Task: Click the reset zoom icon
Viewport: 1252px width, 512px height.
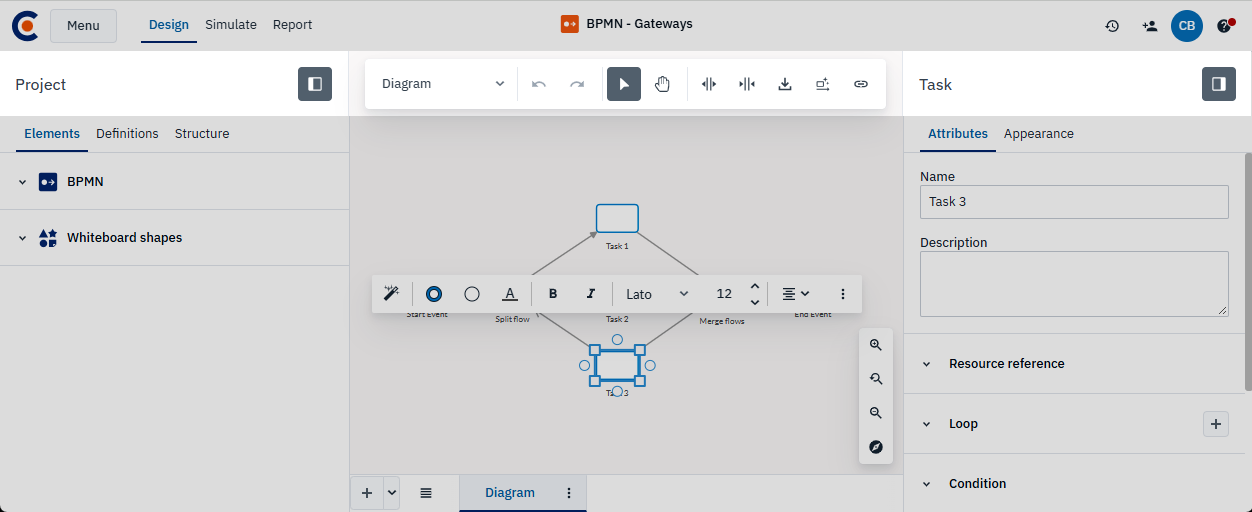Action: point(876,379)
